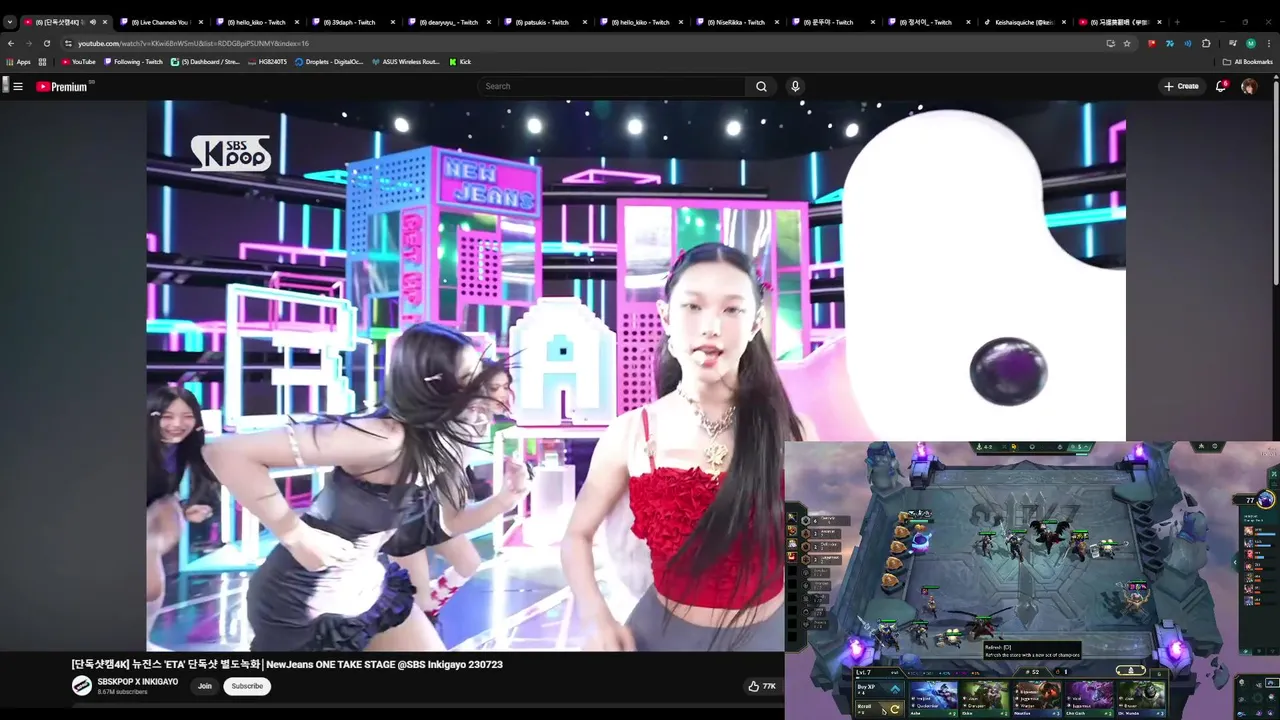
Task: Open the media controls icon in toolbar
Action: pyautogui.click(x=1232, y=43)
